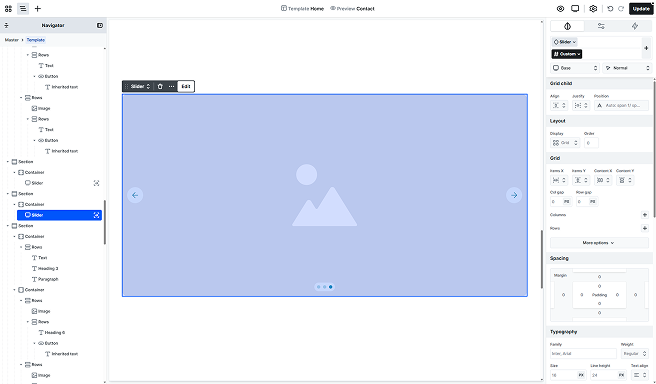Go to previous slide arrow
The width and height of the screenshot is (656, 384).
point(135,195)
